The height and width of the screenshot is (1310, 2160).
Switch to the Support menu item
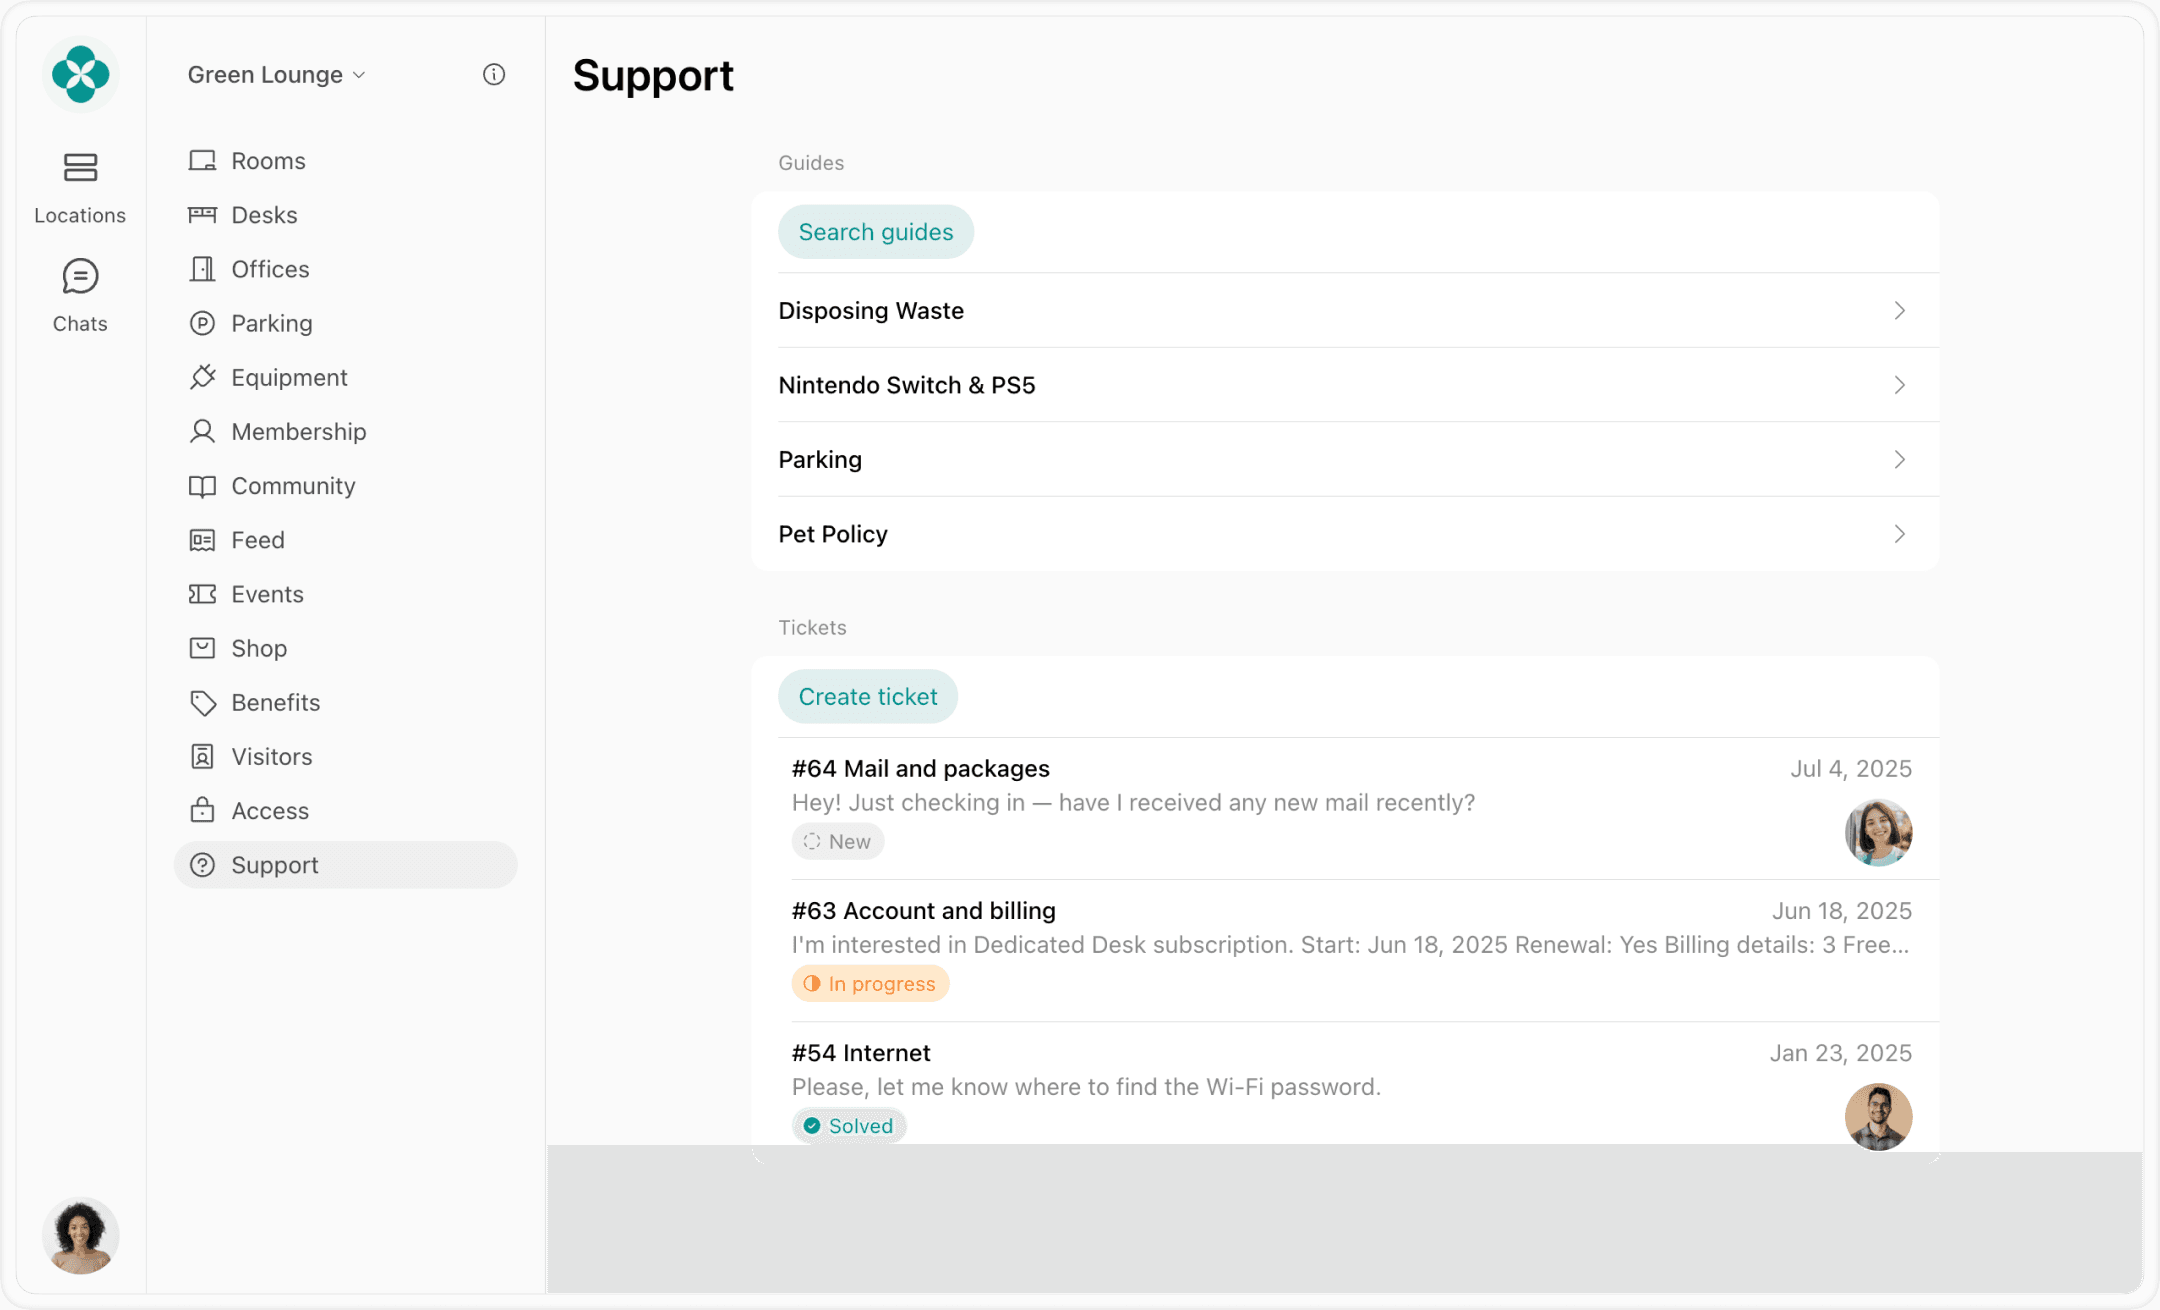tap(275, 865)
